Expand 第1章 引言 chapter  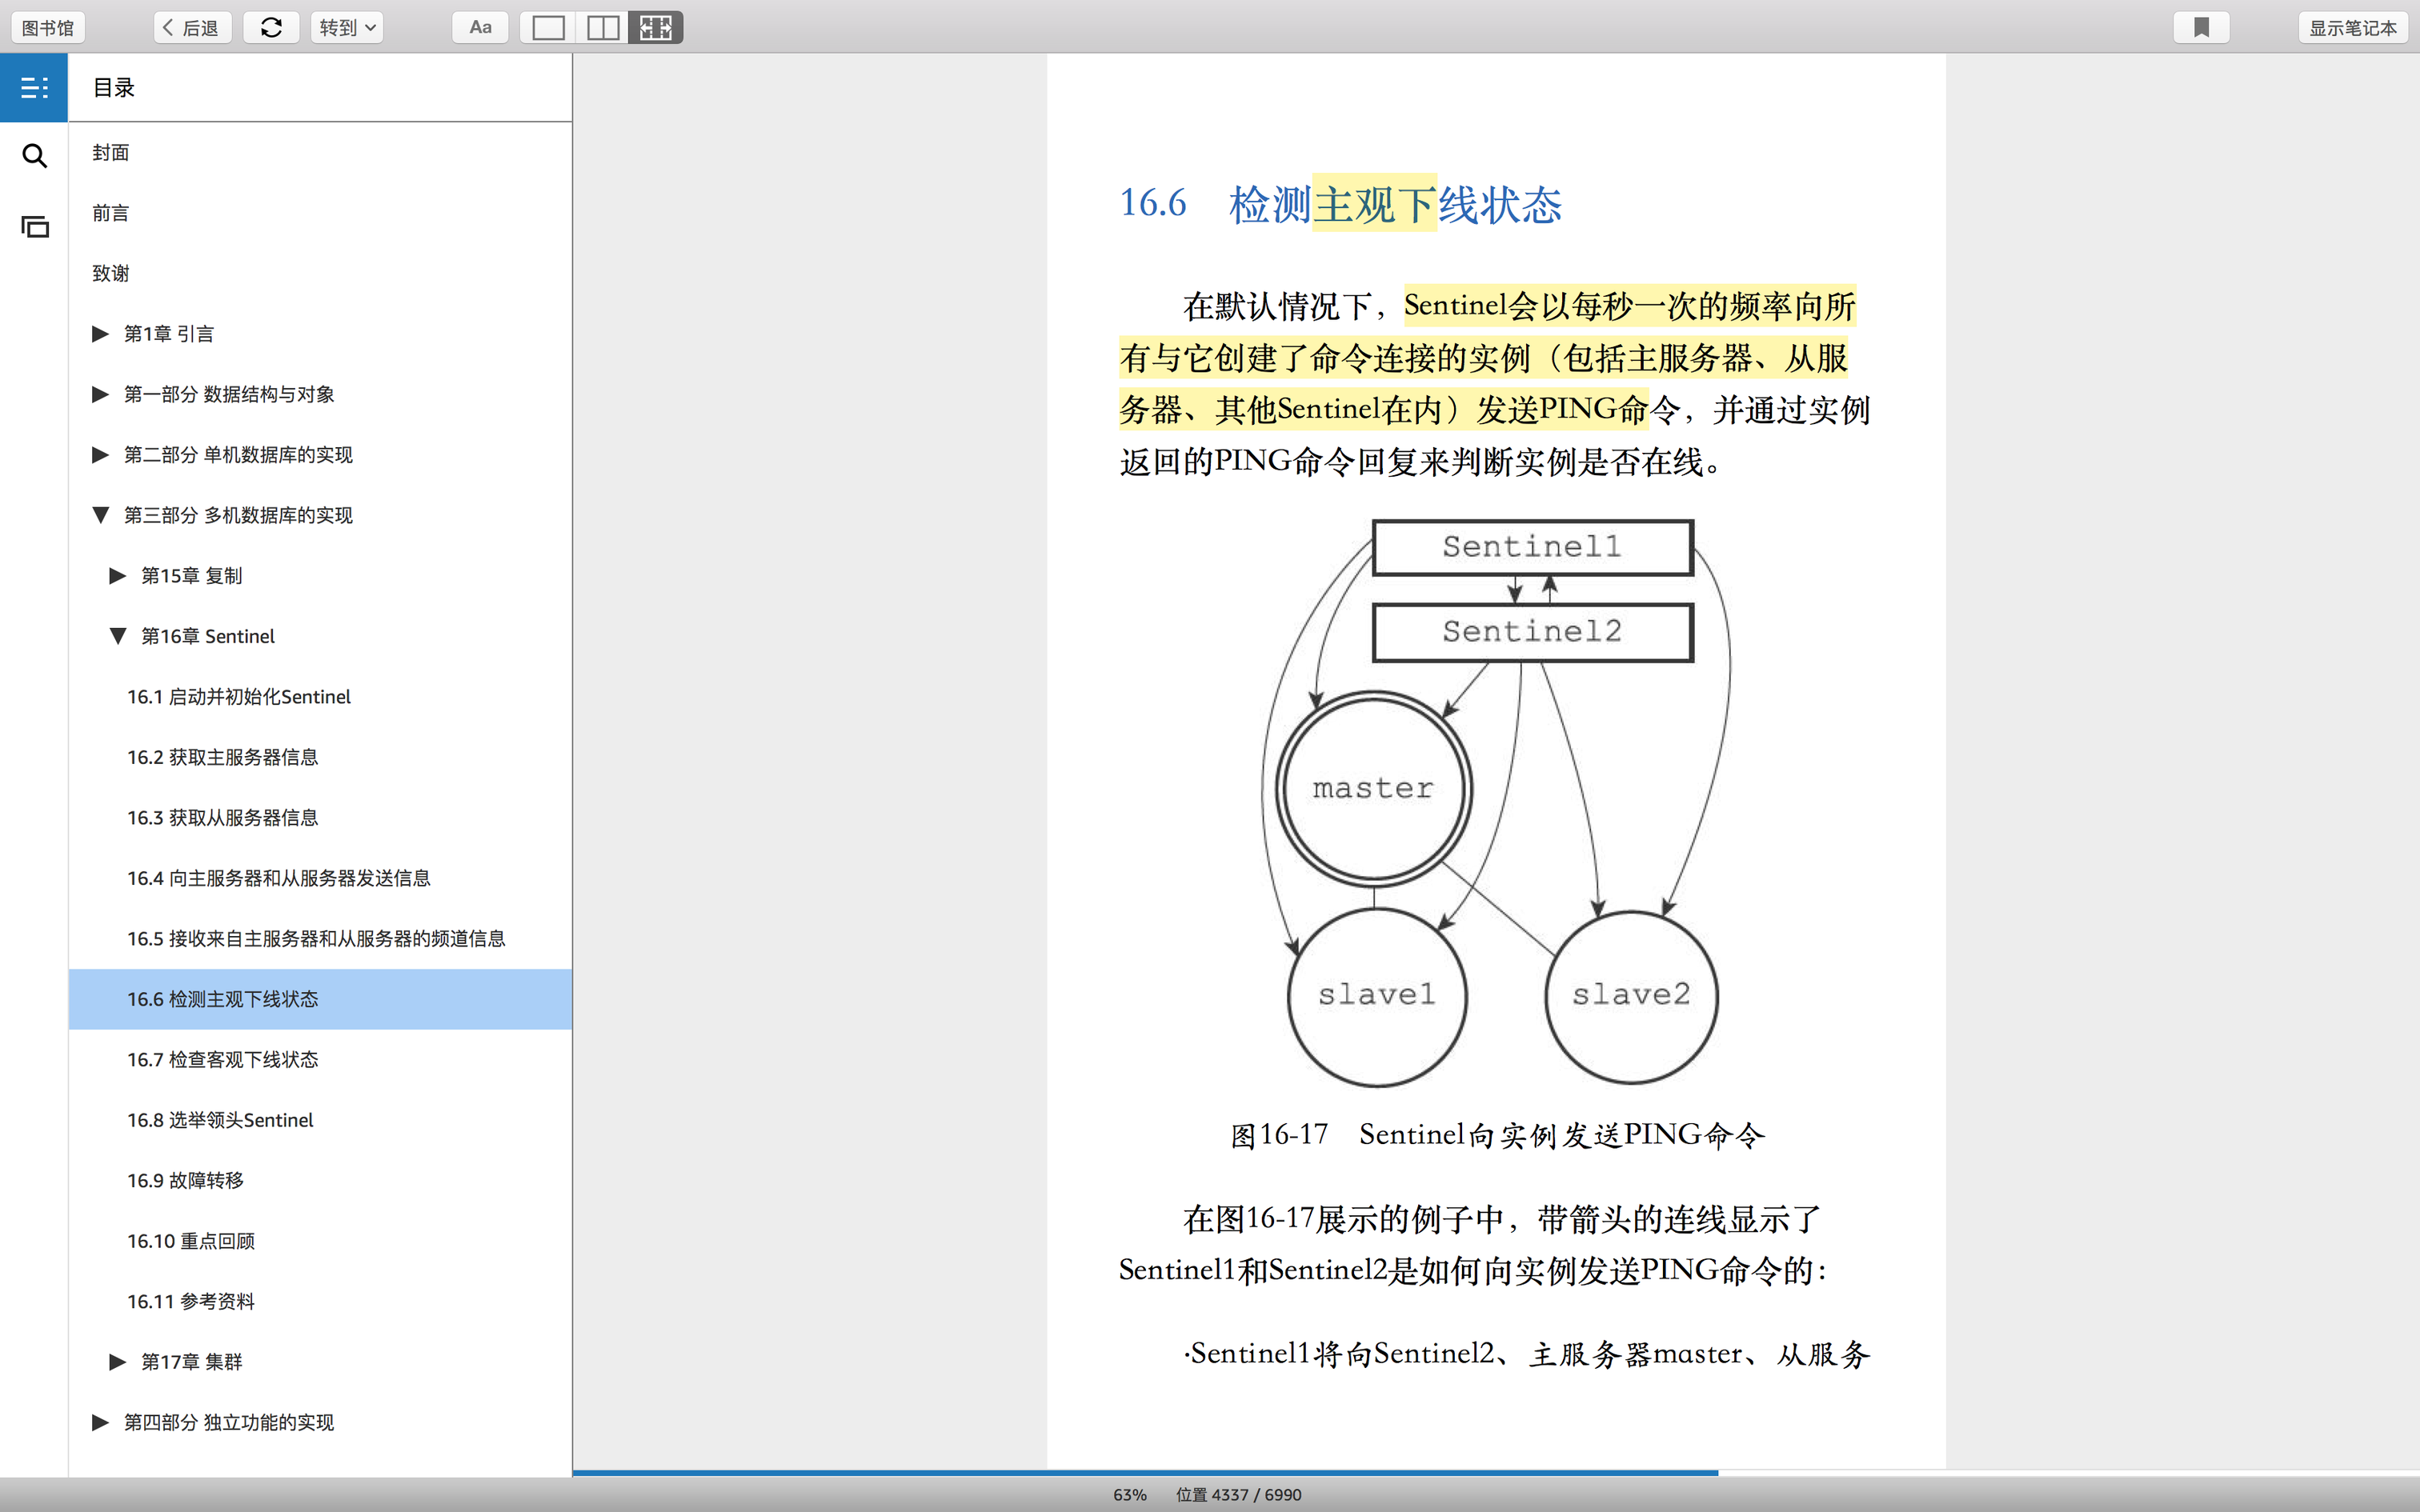[100, 334]
